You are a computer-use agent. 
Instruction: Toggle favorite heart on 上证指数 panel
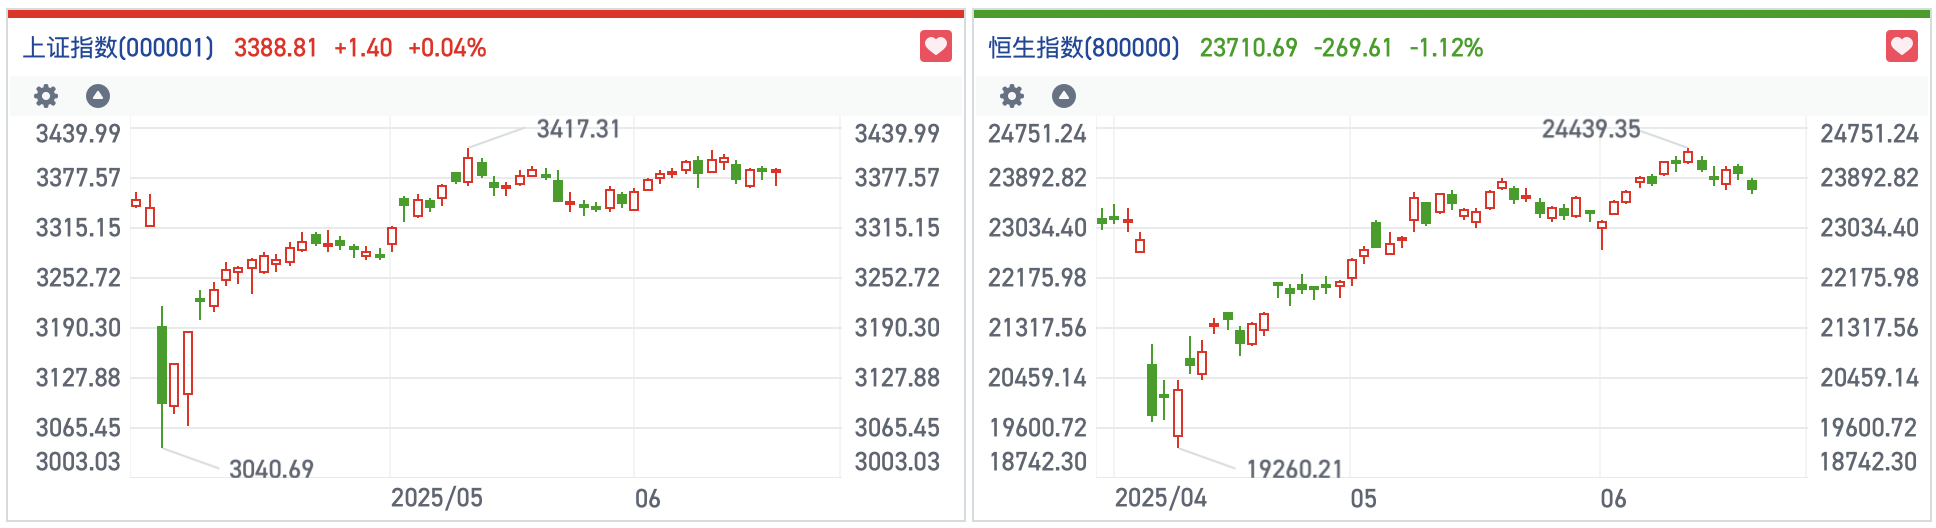pos(936,46)
